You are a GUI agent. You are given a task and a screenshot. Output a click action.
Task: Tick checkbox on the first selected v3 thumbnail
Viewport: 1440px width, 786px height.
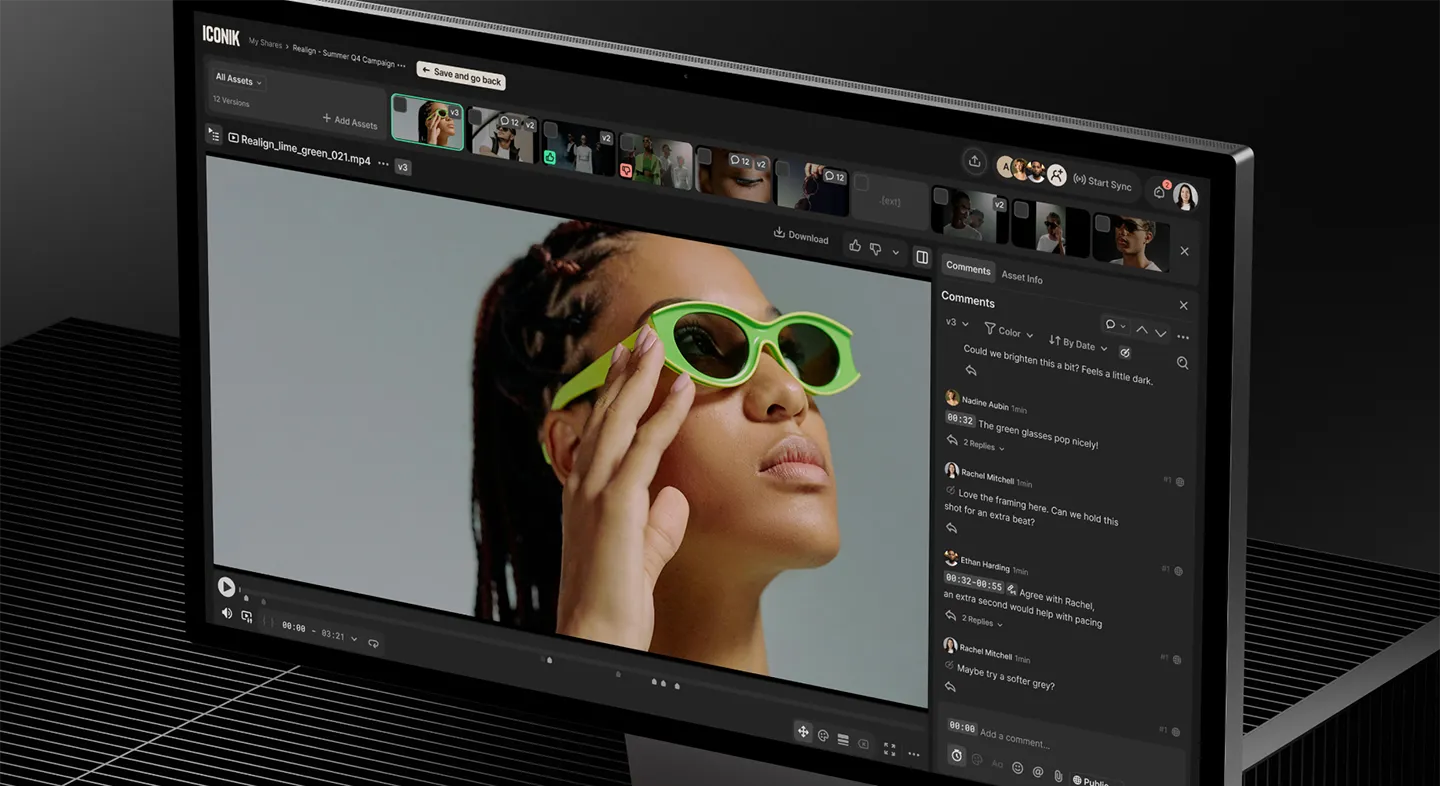(401, 105)
